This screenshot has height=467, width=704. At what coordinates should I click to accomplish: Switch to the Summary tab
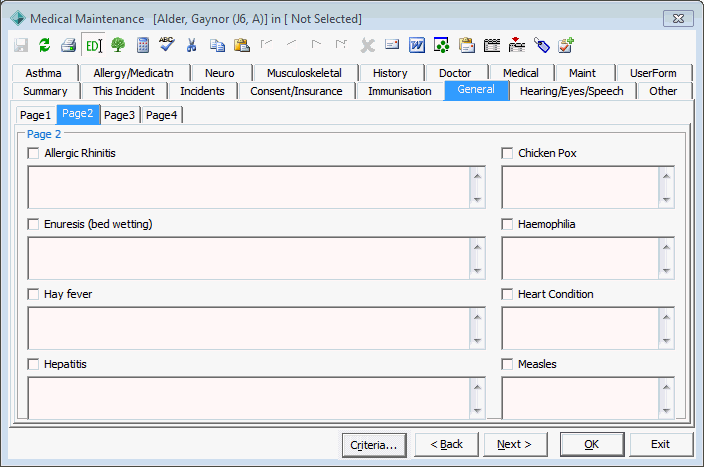(45, 91)
